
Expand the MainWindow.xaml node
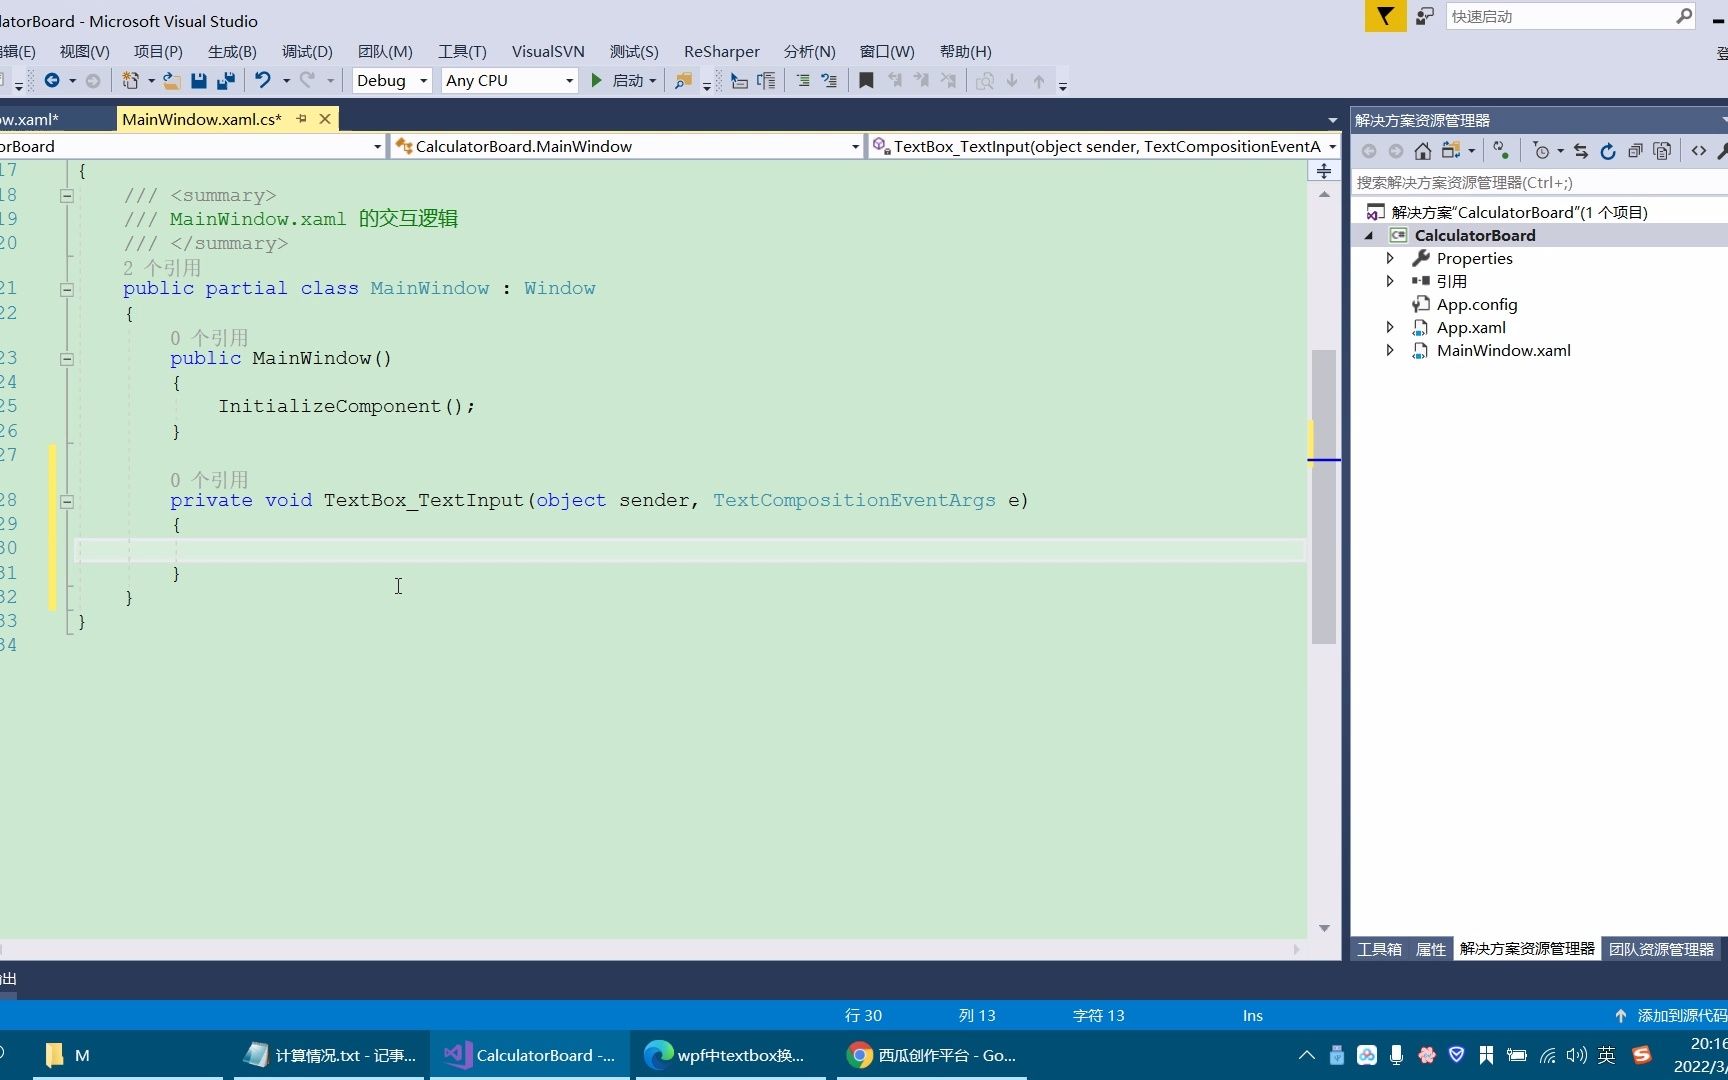click(x=1390, y=350)
